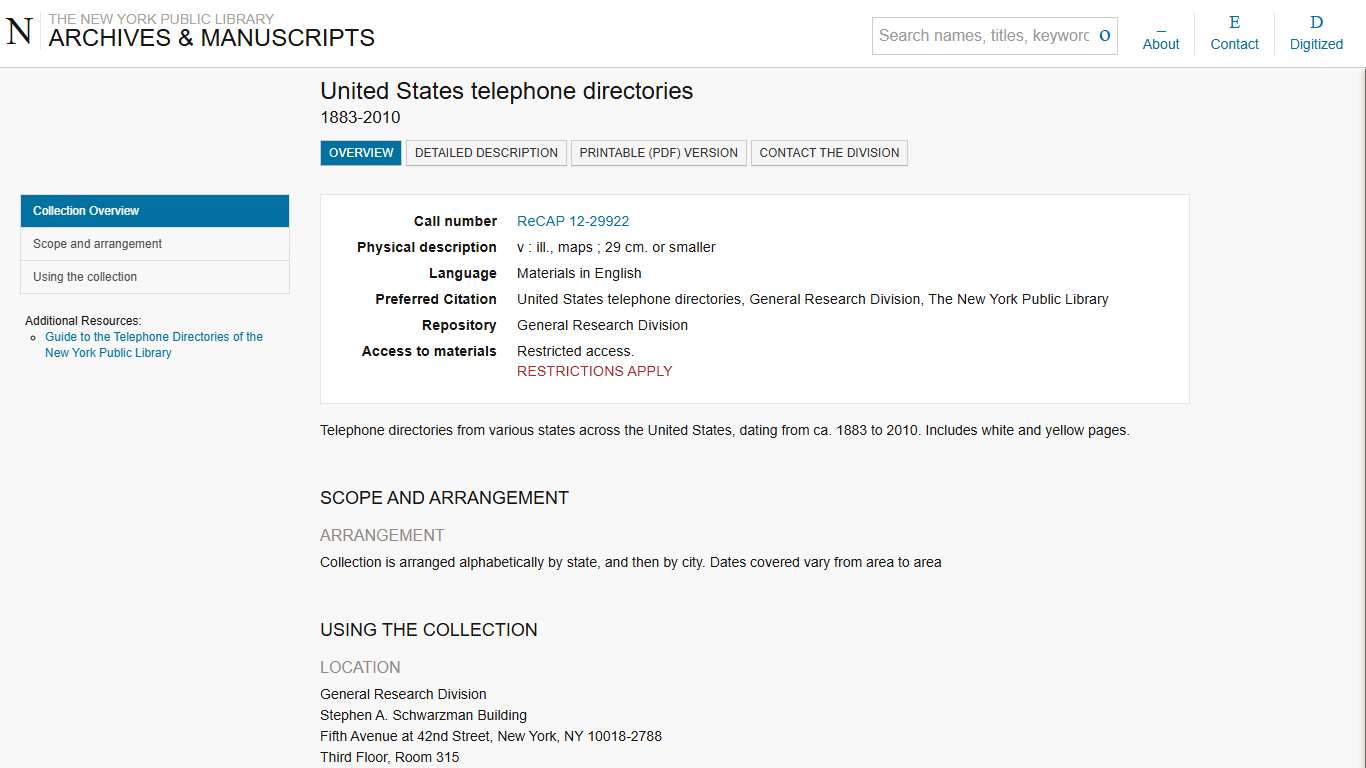Viewport: 1366px width, 768px height.
Task: Open the ReCAP 12-29922 call number link
Action: click(x=572, y=221)
